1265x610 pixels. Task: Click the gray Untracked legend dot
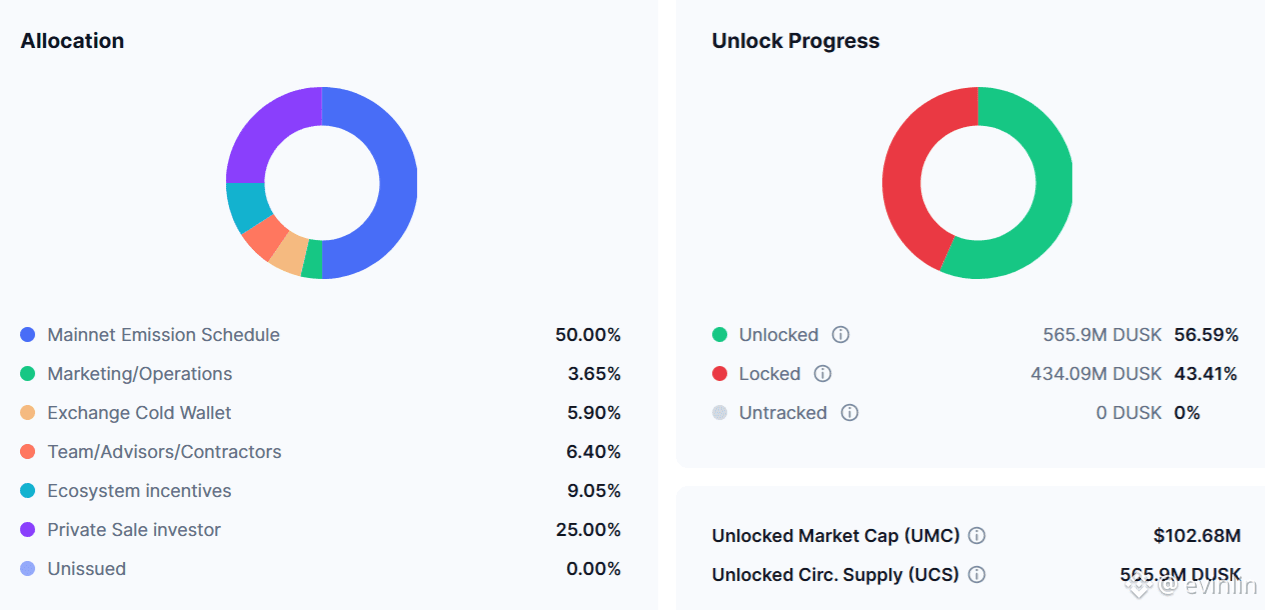coord(719,413)
